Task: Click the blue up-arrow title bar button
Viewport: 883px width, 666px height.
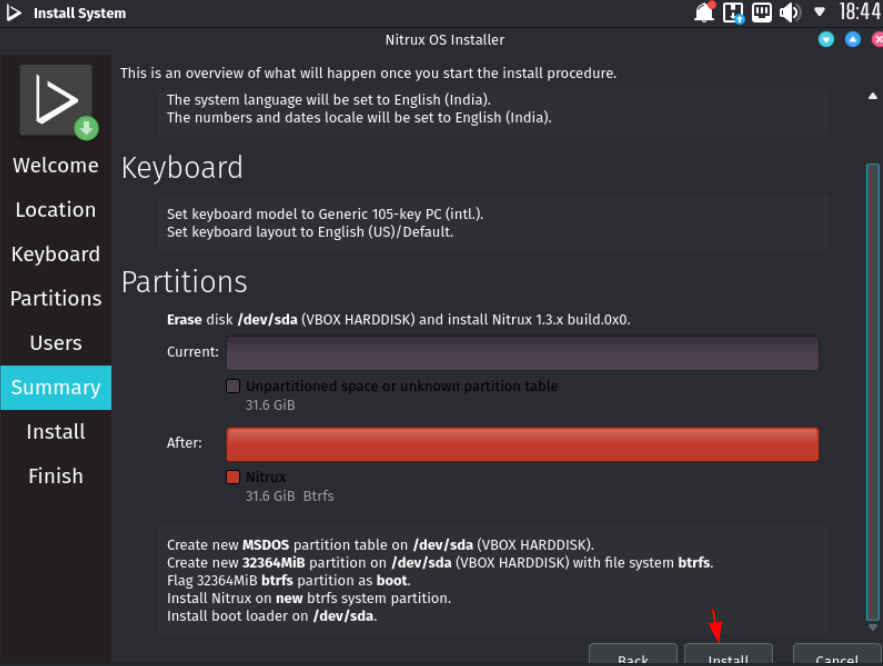Action: [853, 39]
